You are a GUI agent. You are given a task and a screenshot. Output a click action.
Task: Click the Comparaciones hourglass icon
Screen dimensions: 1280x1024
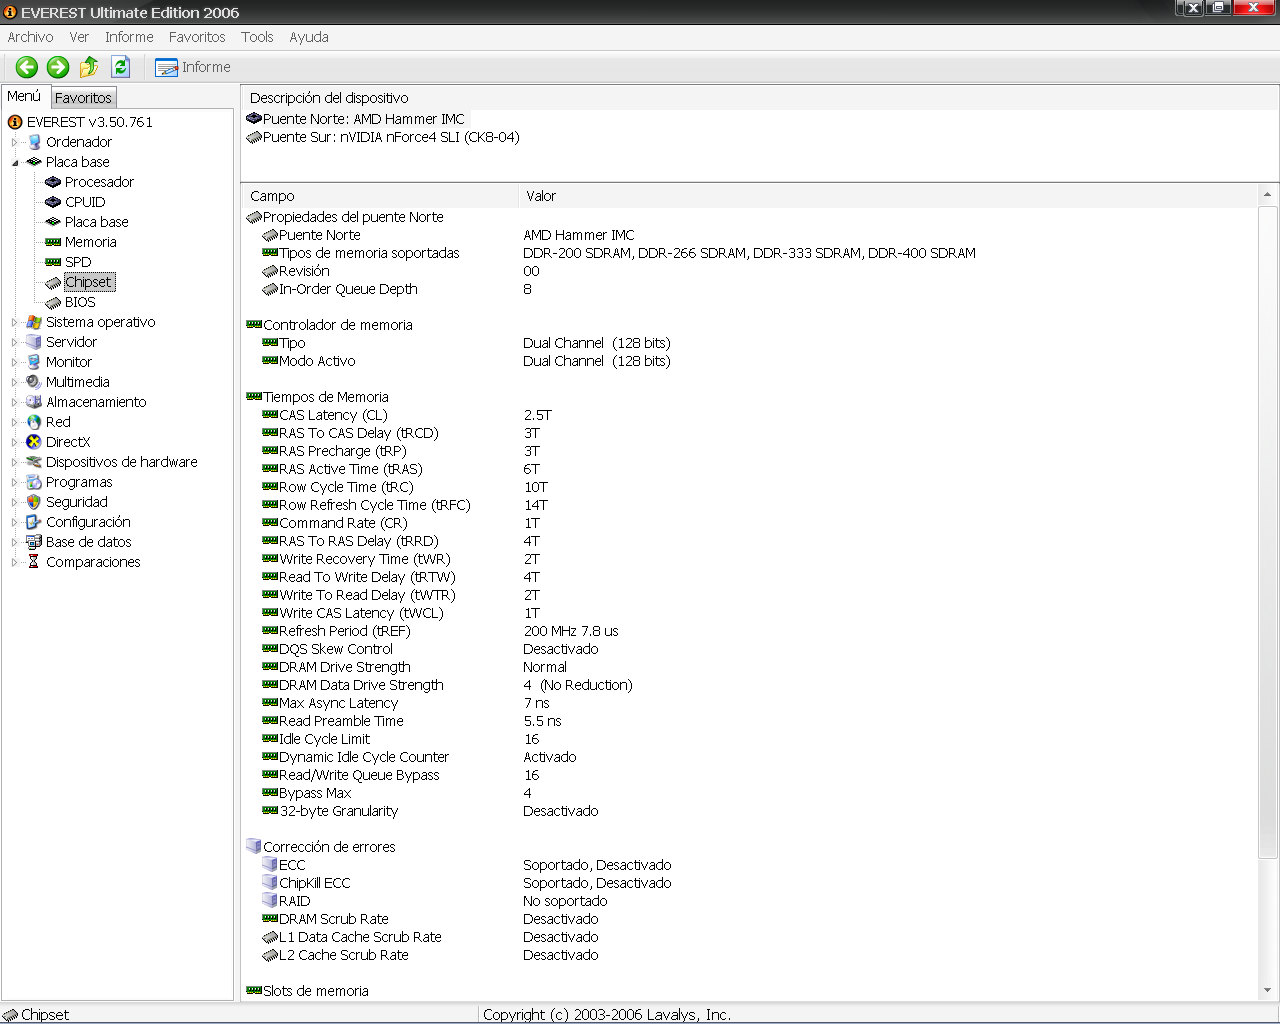[35, 562]
